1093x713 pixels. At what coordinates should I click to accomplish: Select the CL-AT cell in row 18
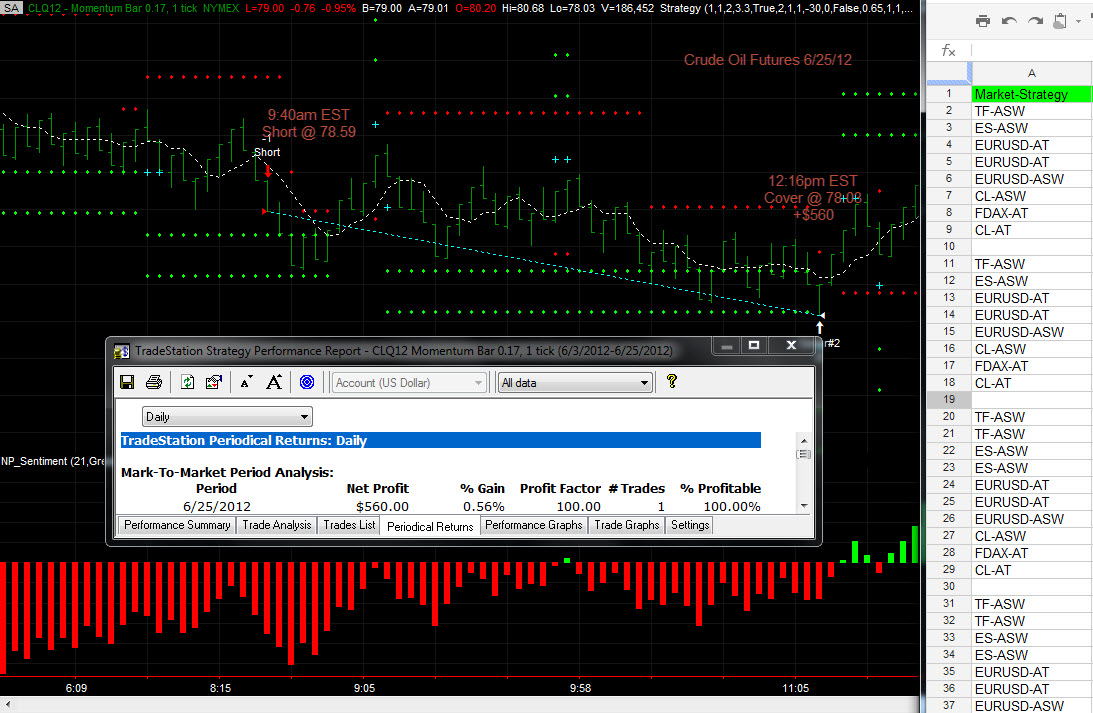[1032, 383]
